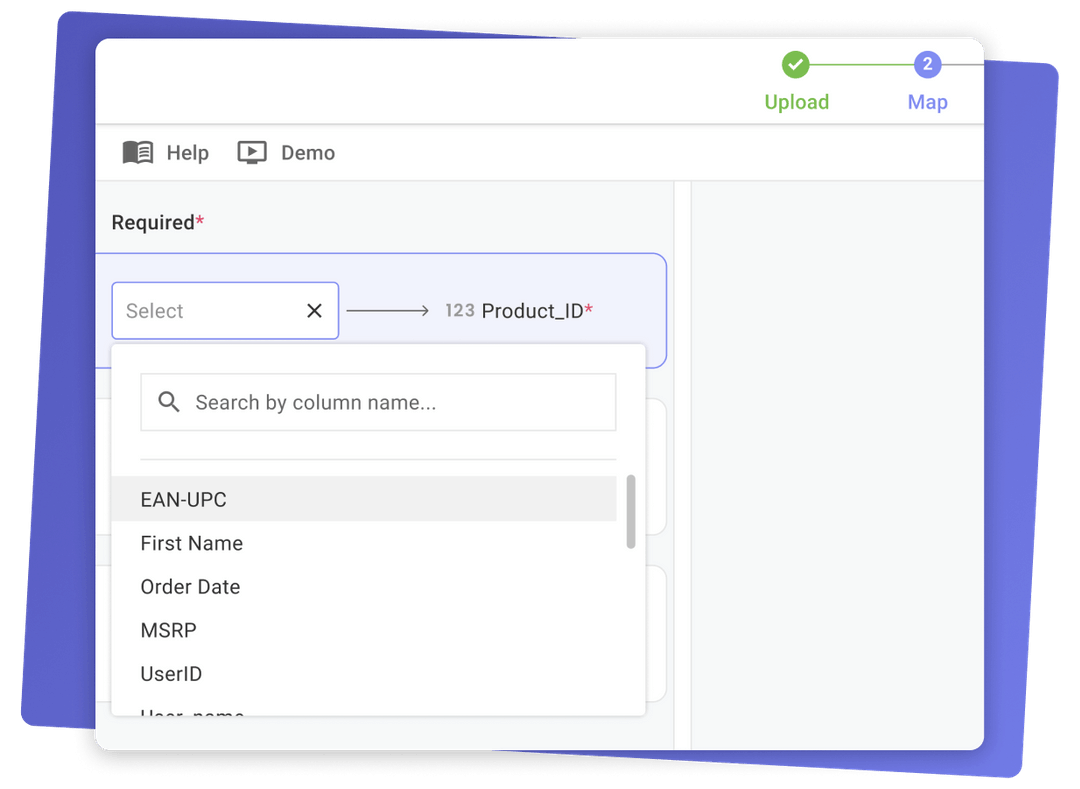Choose First Name as the mapped column

pyautogui.click(x=191, y=543)
